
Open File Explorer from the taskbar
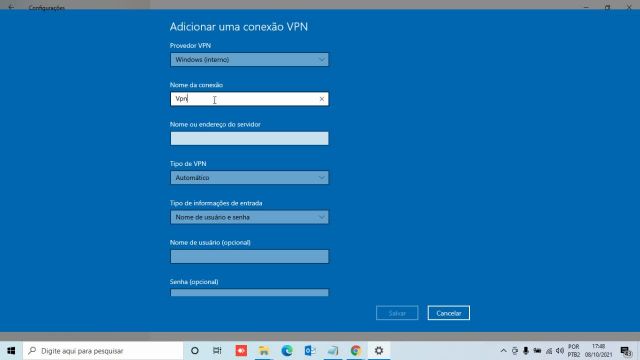point(264,351)
